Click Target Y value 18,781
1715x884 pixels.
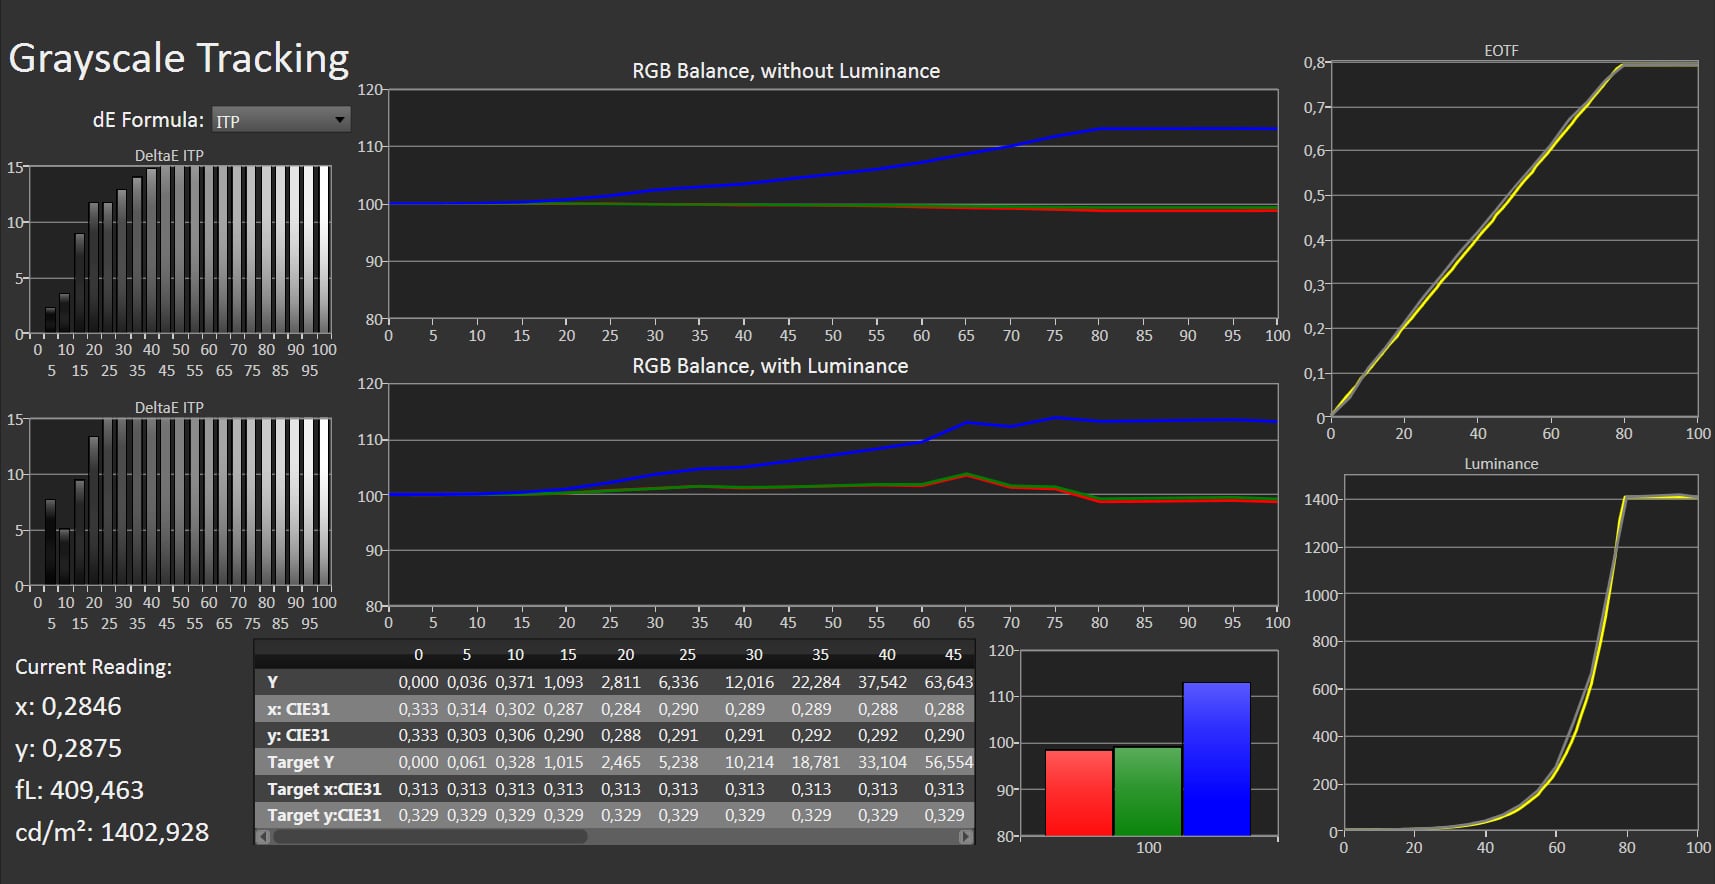pyautogui.click(x=816, y=762)
